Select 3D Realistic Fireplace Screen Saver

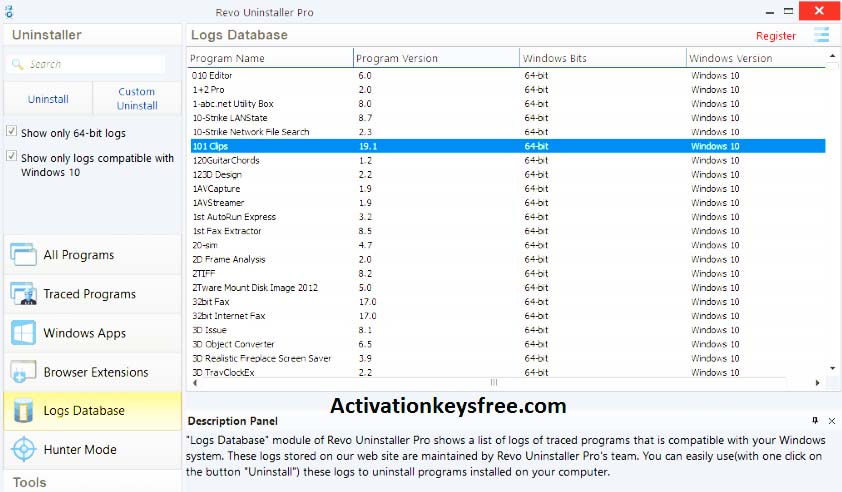pos(508,358)
